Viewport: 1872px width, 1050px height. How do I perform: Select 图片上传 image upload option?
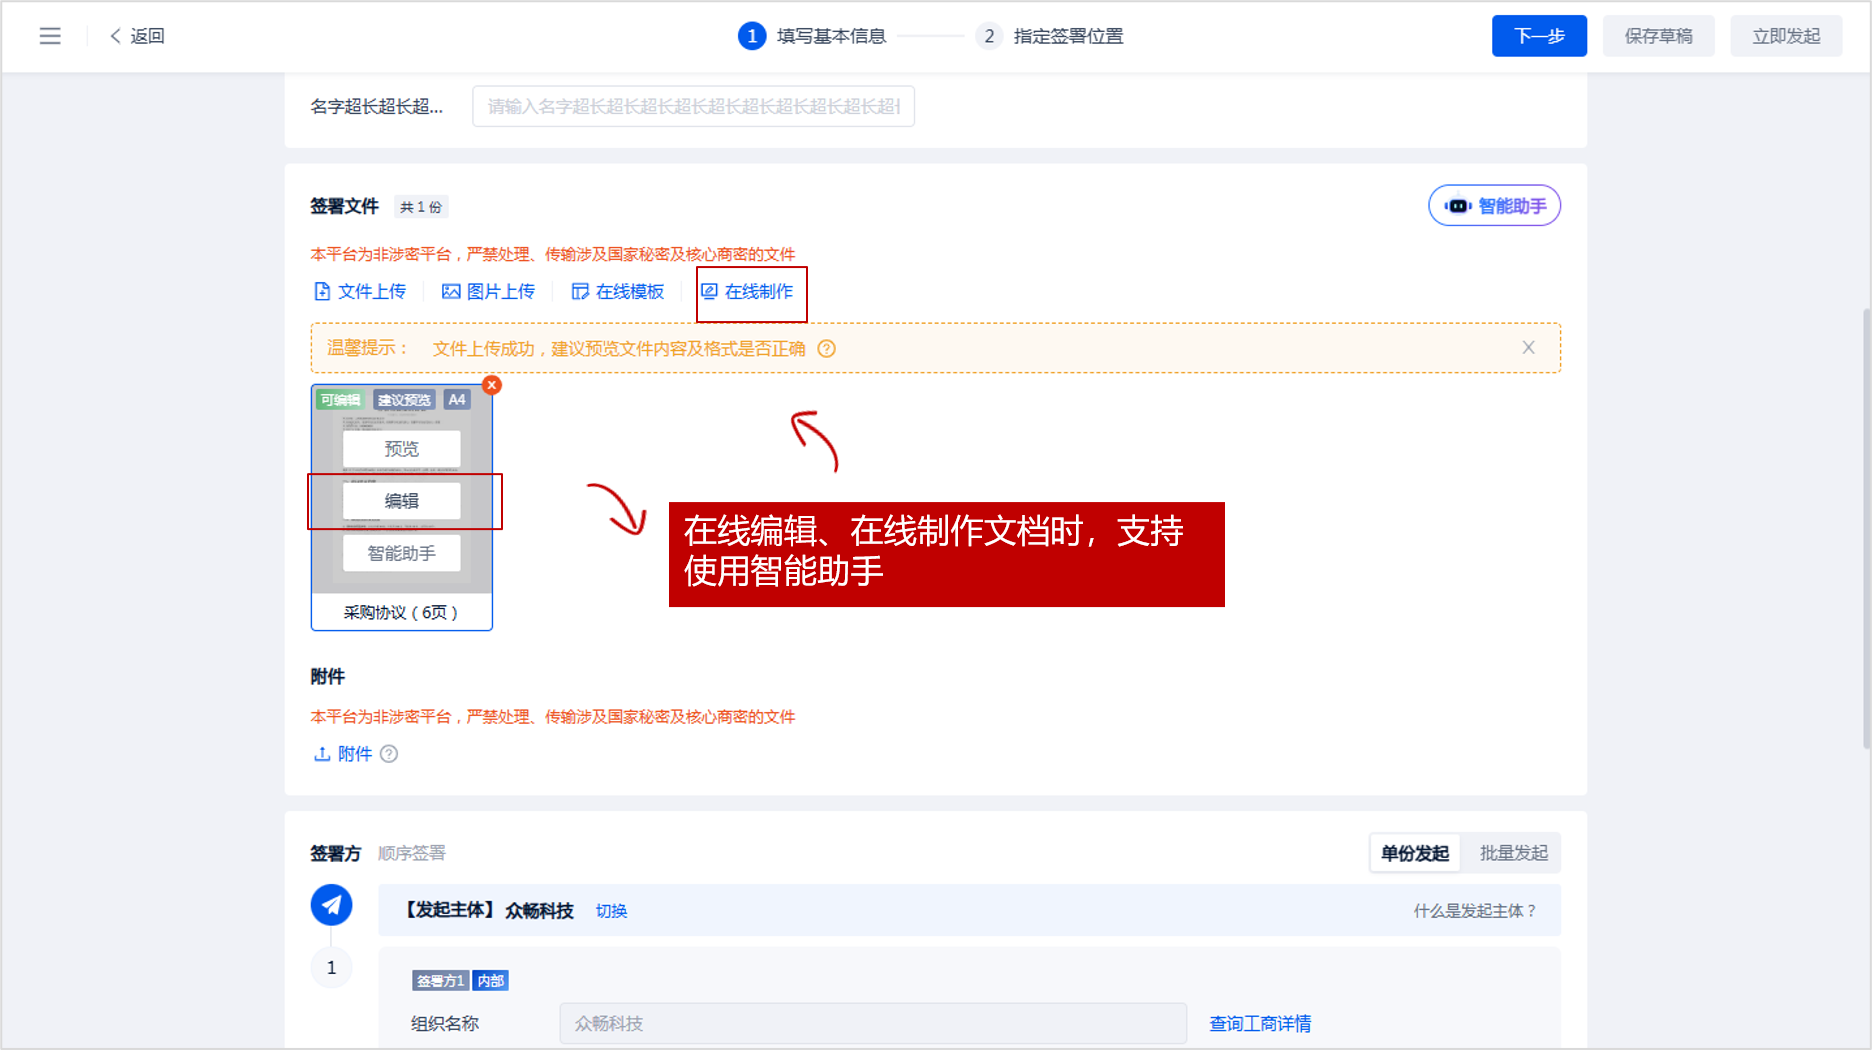click(x=489, y=291)
